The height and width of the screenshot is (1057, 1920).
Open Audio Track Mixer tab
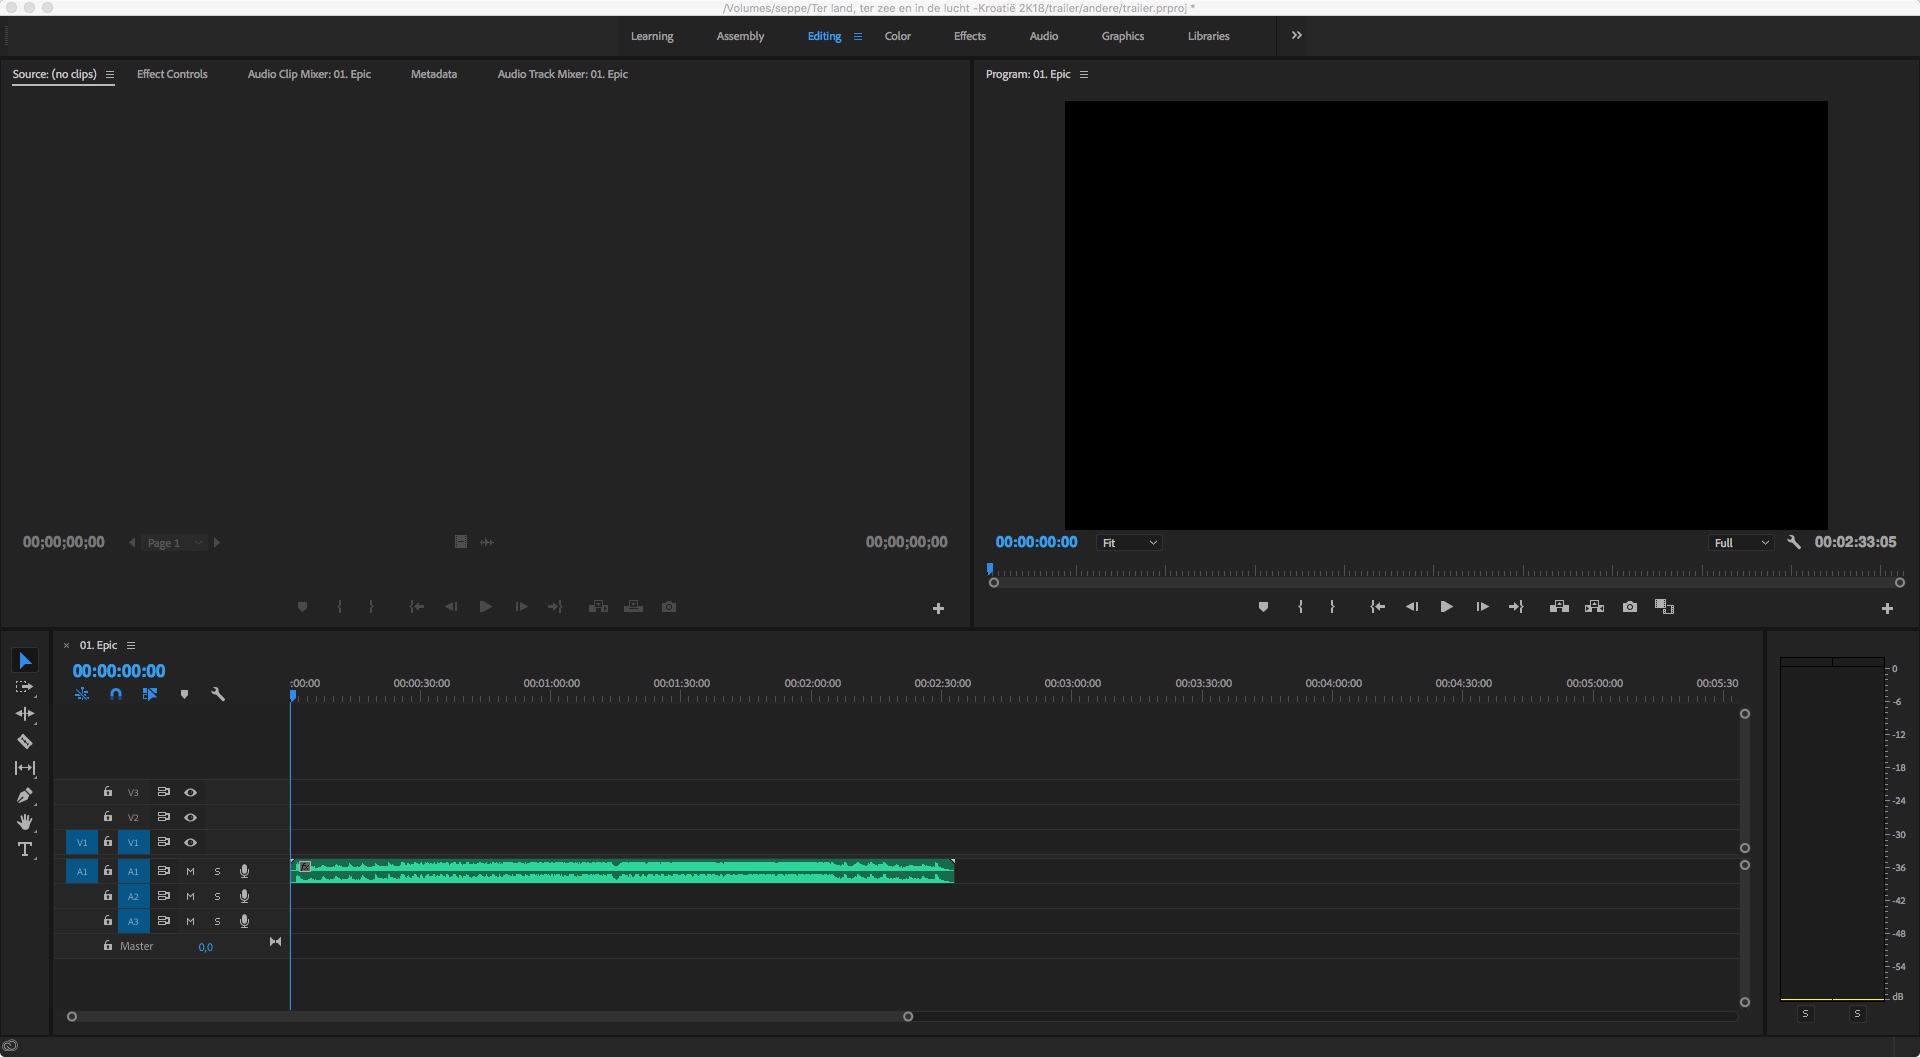(x=563, y=74)
